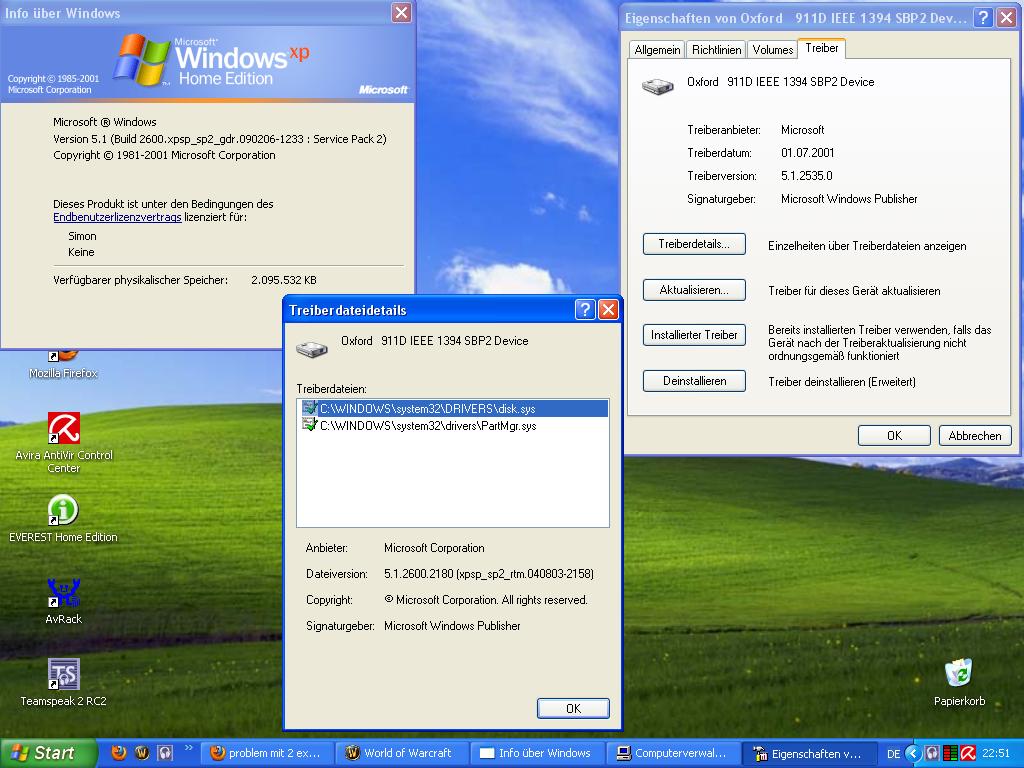
Task: Close the Eigenschaften von Oxford window
Action: click(x=1006, y=18)
